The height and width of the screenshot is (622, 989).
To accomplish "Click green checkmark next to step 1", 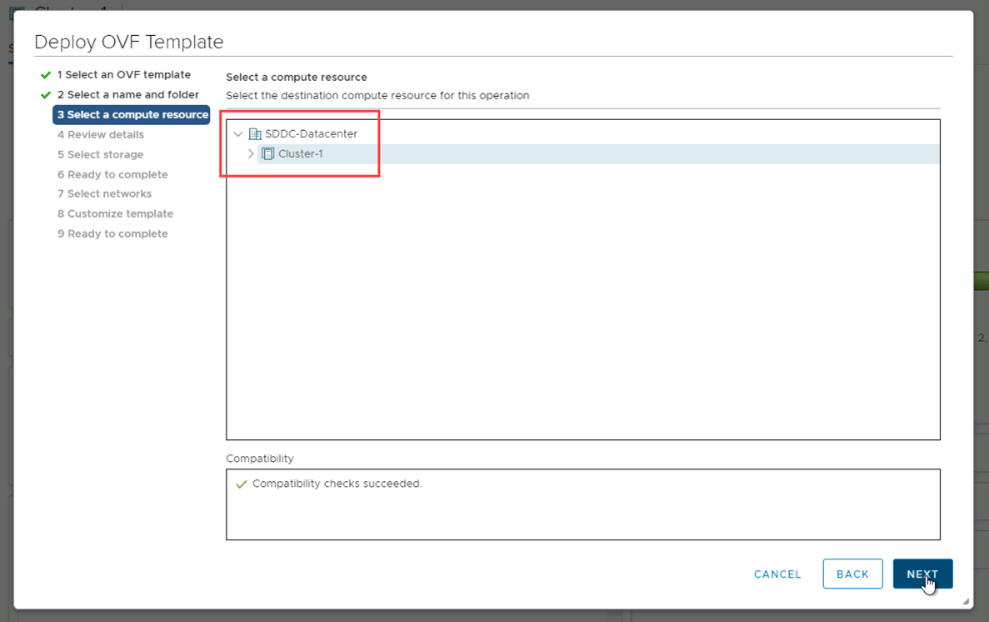I will 45,75.
